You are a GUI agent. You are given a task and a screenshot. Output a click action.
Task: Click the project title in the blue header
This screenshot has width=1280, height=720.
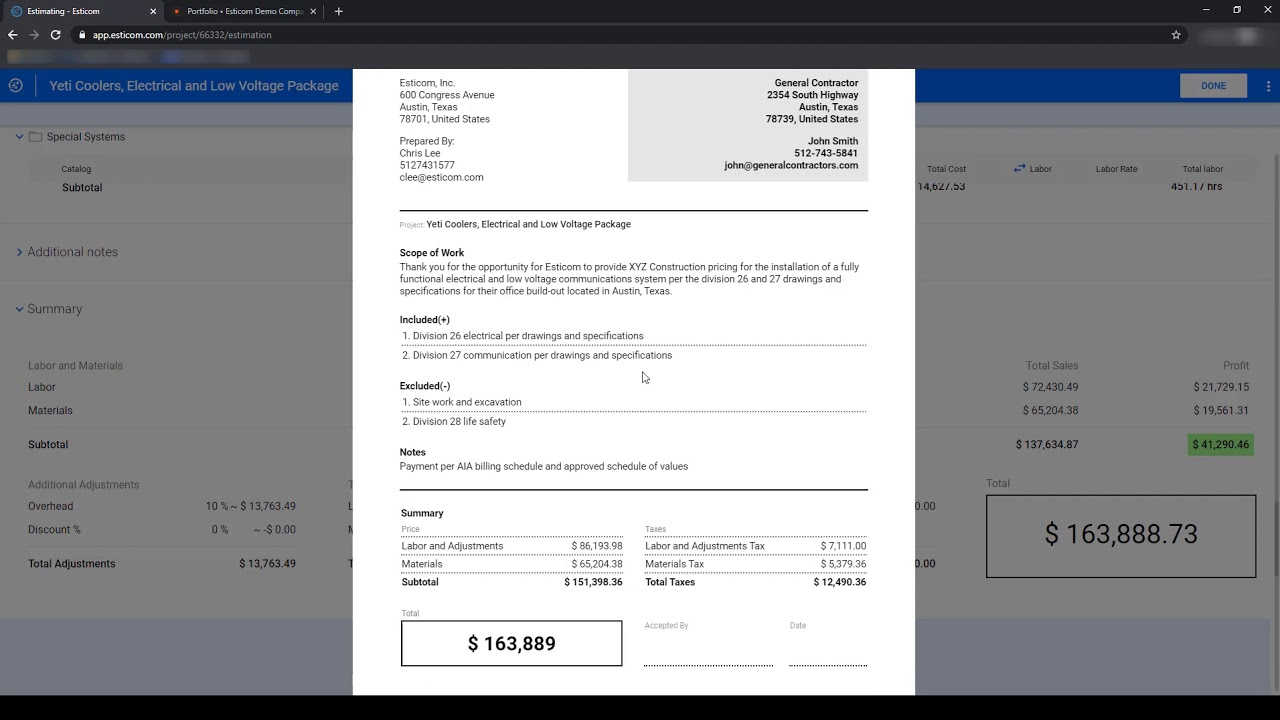click(194, 86)
